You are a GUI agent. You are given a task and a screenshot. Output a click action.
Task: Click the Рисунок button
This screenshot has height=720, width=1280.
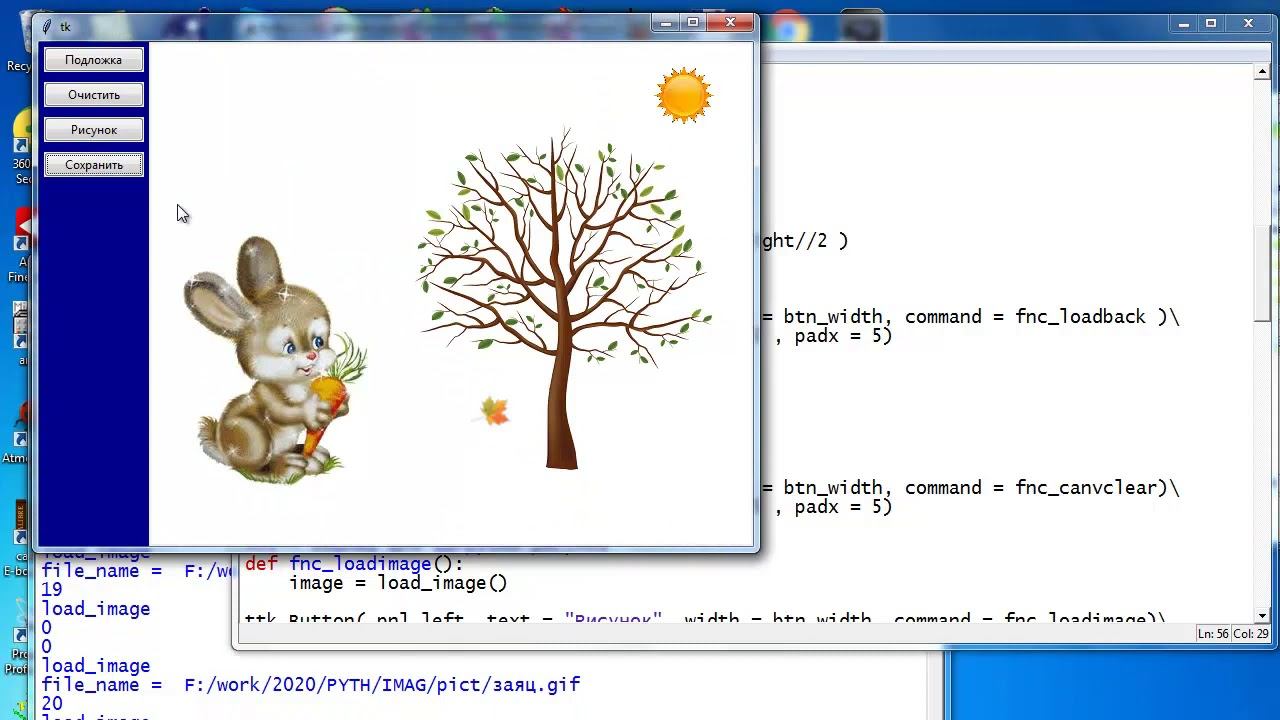click(94, 130)
